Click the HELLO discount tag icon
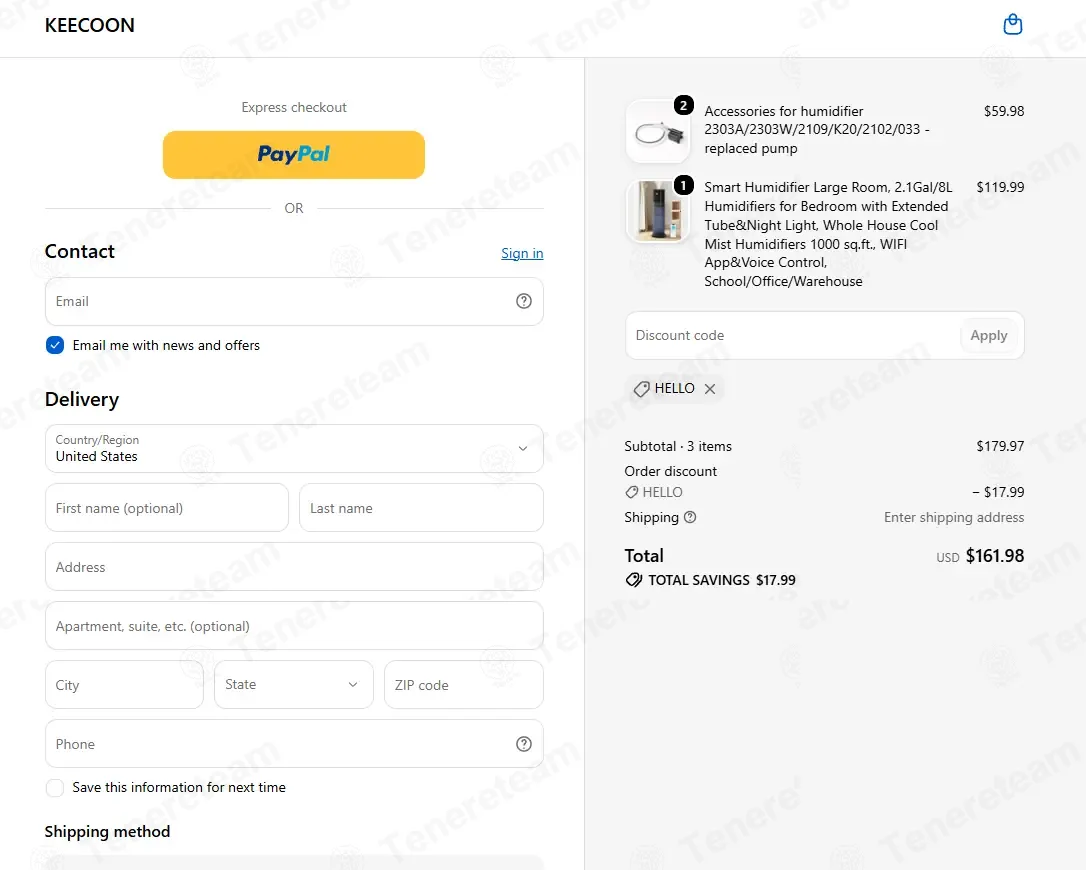 [x=641, y=389]
